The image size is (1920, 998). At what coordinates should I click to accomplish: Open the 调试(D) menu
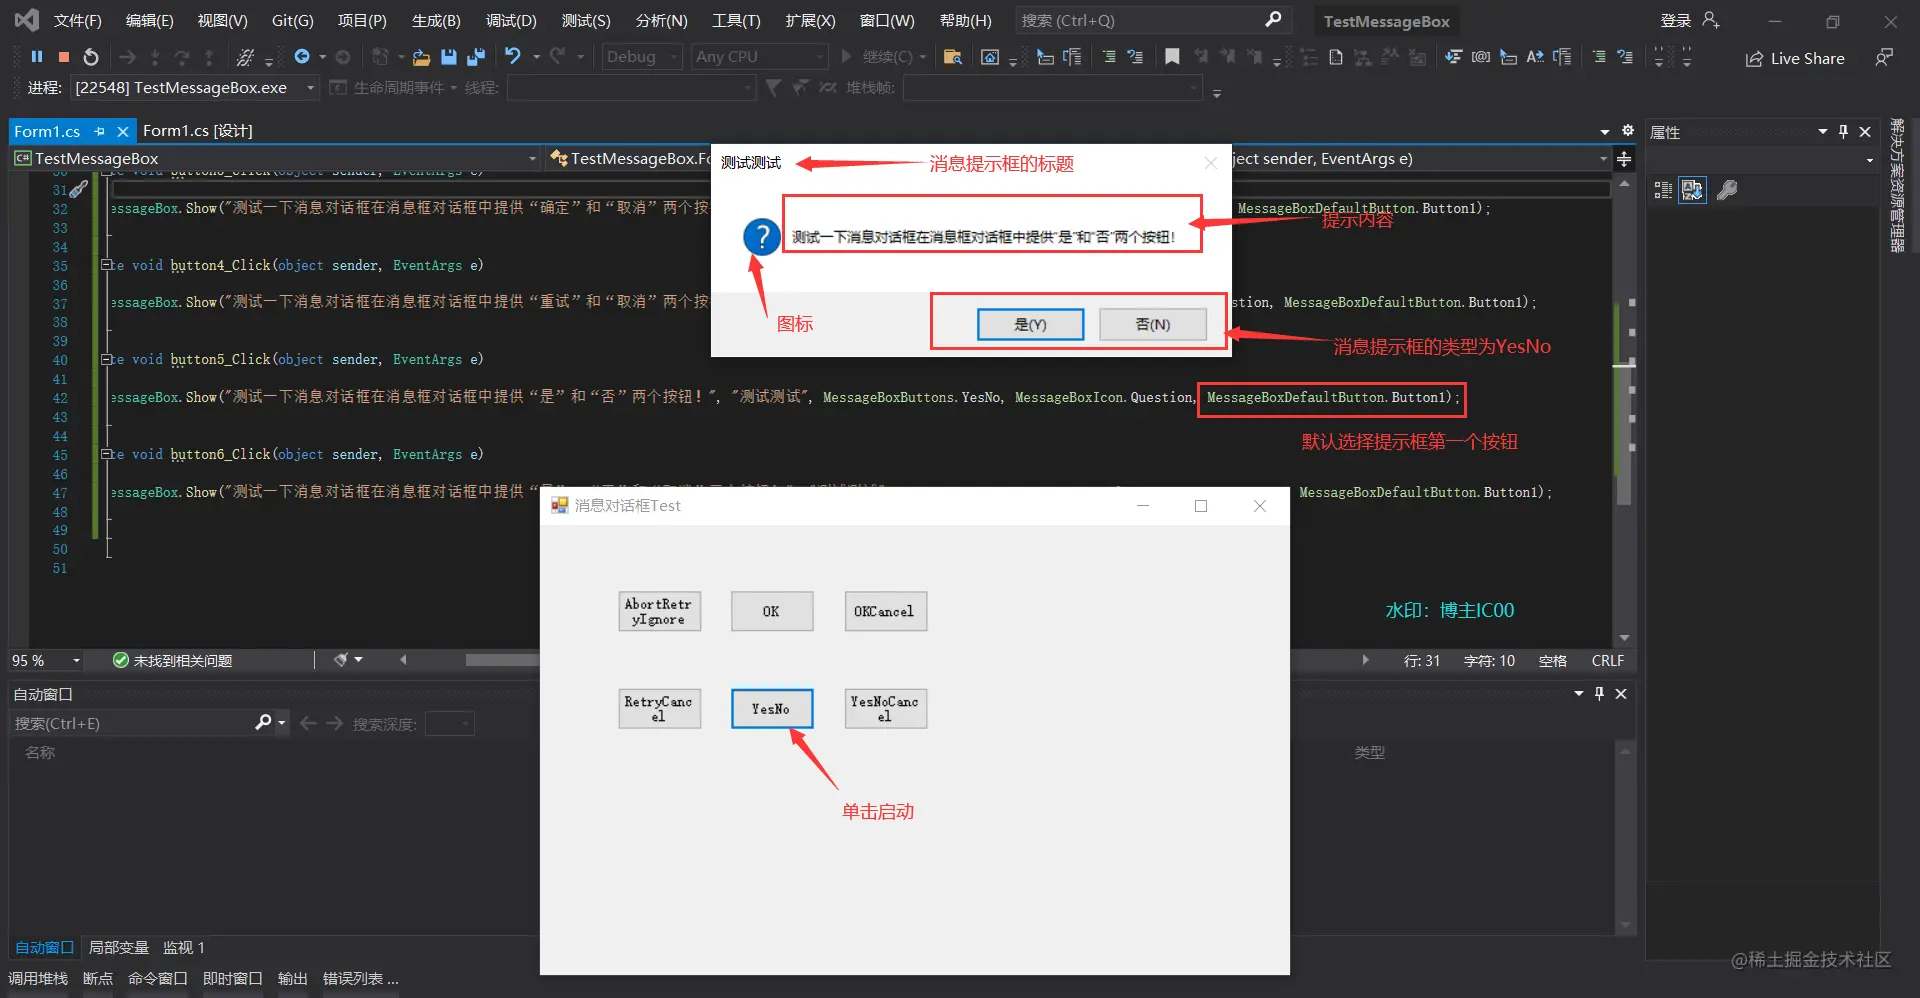[511, 20]
